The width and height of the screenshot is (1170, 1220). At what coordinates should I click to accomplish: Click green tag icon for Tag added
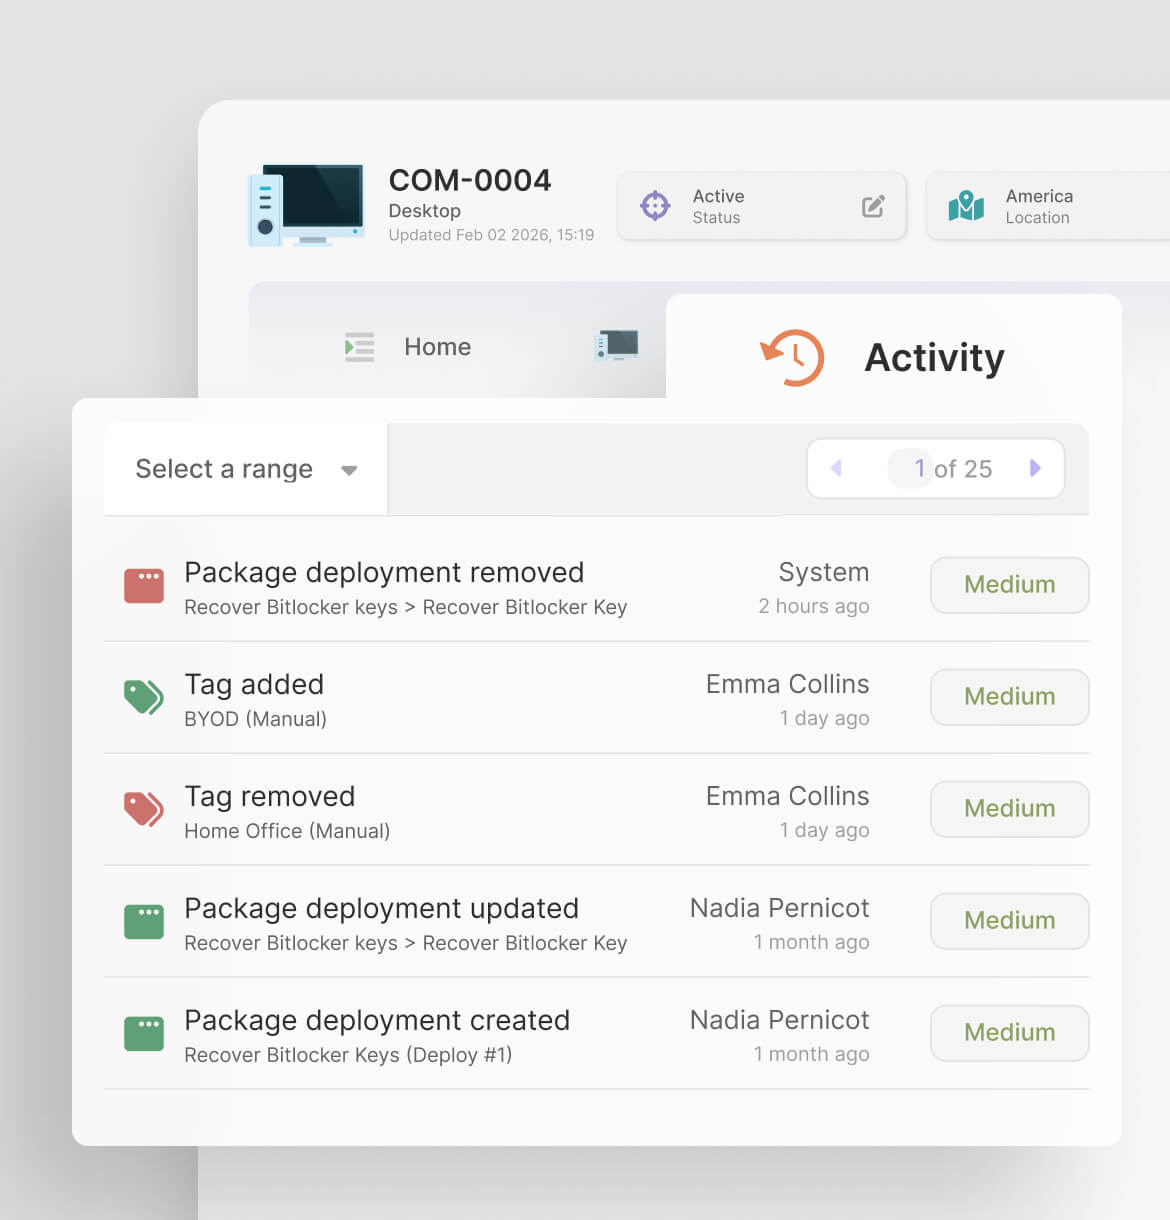pos(144,697)
